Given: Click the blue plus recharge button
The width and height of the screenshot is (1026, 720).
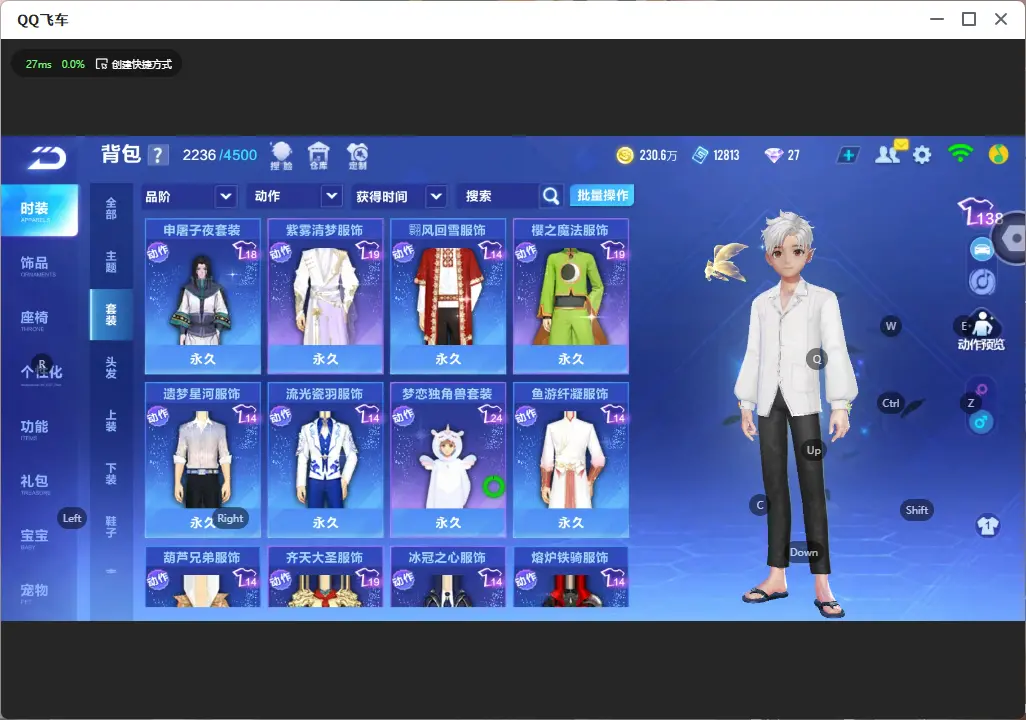Looking at the screenshot, I should click(x=848, y=155).
